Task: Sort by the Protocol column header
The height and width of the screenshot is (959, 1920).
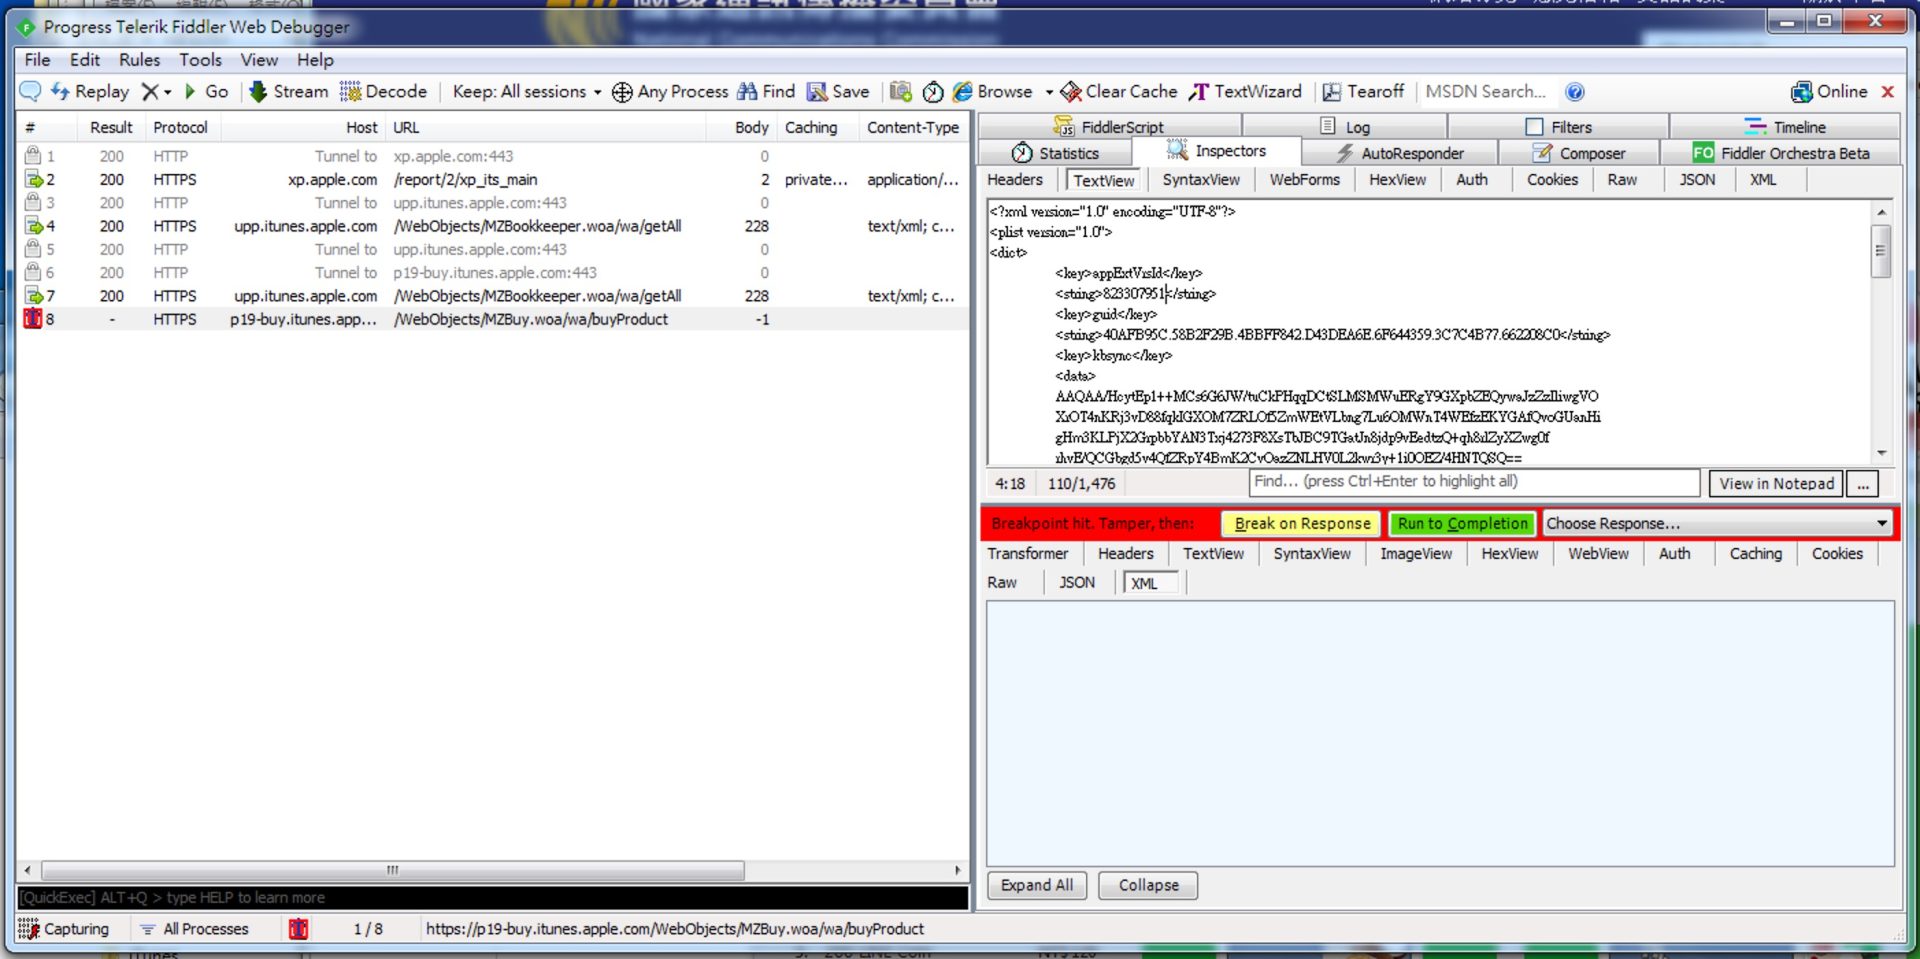Action: point(181,128)
